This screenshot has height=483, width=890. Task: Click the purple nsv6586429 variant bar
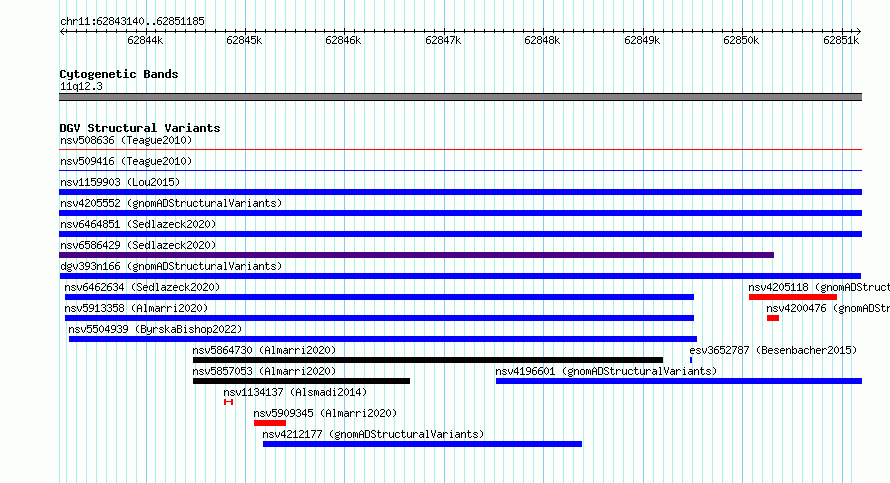[417, 255]
